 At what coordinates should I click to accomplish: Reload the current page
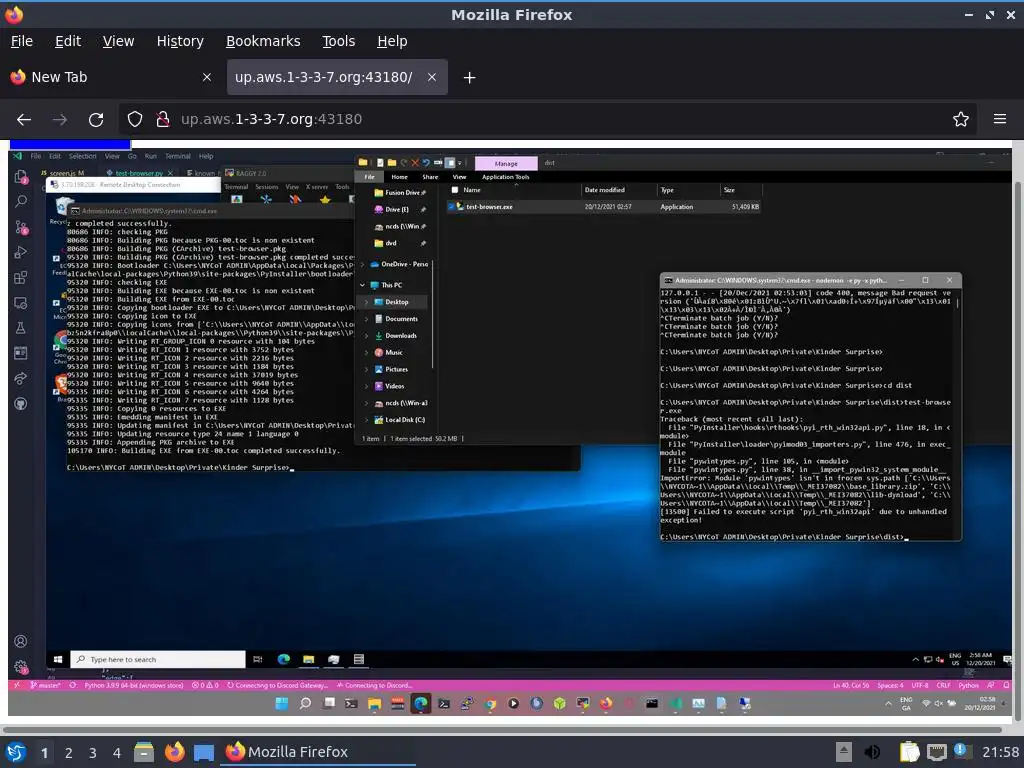pos(96,120)
